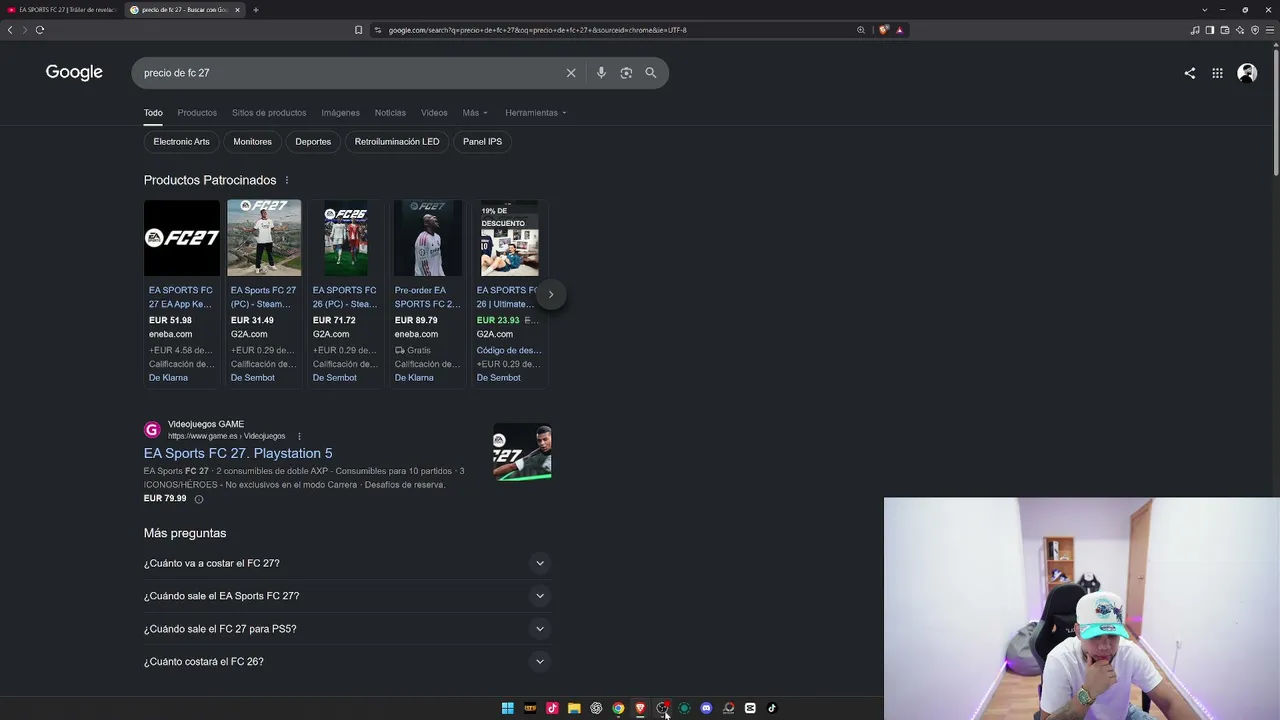Viewport: 1280px width, 720px height.
Task: Open Brave Rewards triangle icon
Action: point(899,30)
